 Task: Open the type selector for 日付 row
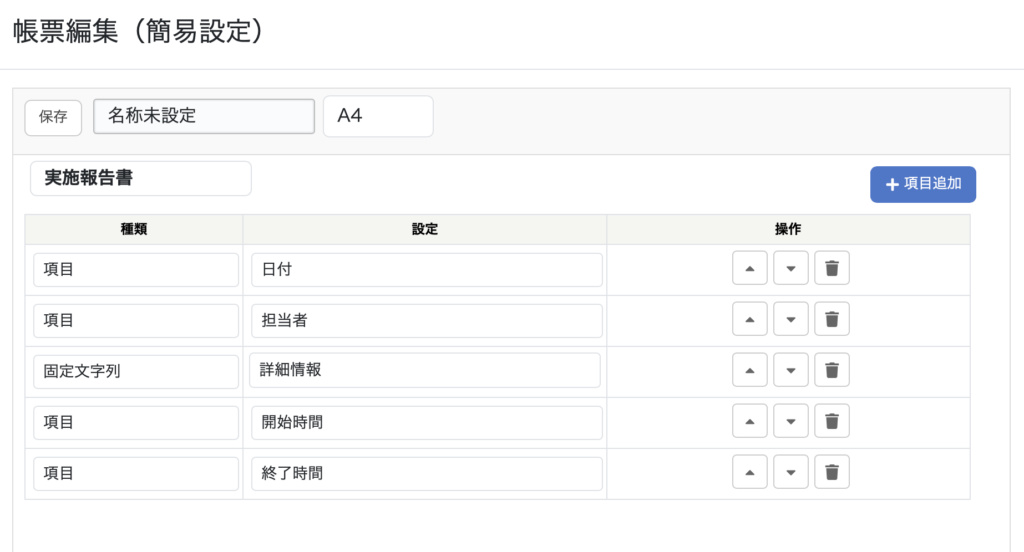pos(136,270)
